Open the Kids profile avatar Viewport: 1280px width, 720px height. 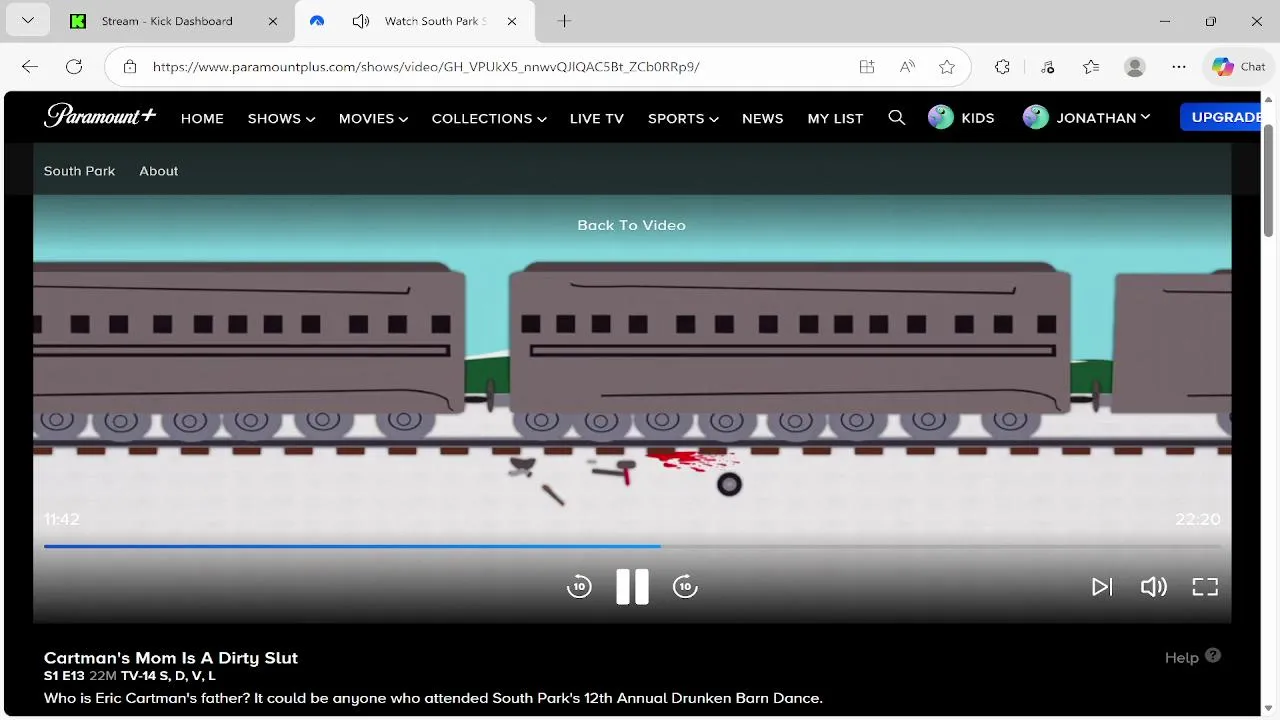pos(941,118)
